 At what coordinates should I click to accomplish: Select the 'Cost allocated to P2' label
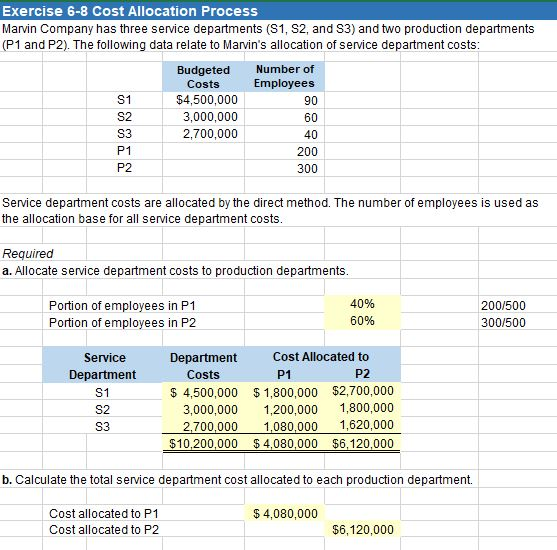(104, 530)
